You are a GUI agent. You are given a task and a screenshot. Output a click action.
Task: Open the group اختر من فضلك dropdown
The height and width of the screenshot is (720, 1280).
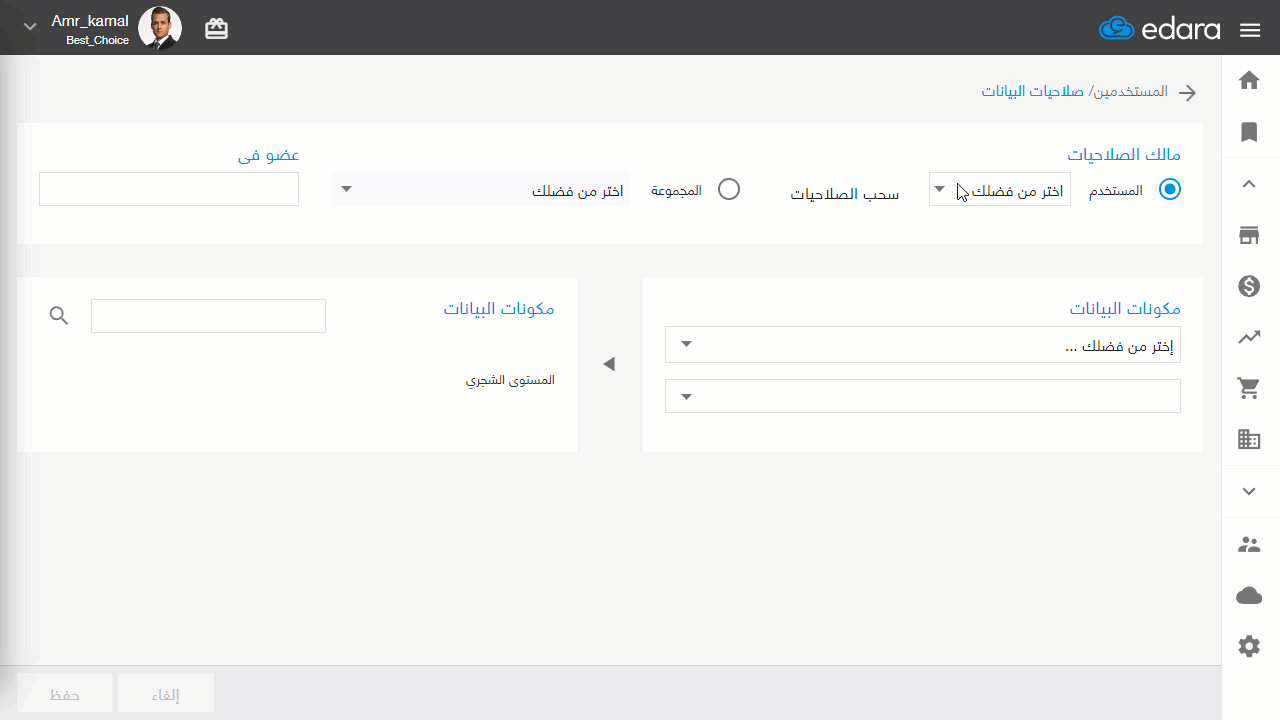(x=481, y=189)
